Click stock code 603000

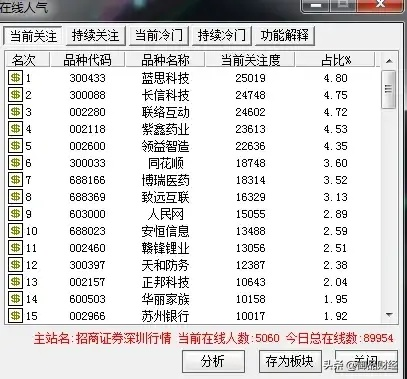[x=87, y=214]
